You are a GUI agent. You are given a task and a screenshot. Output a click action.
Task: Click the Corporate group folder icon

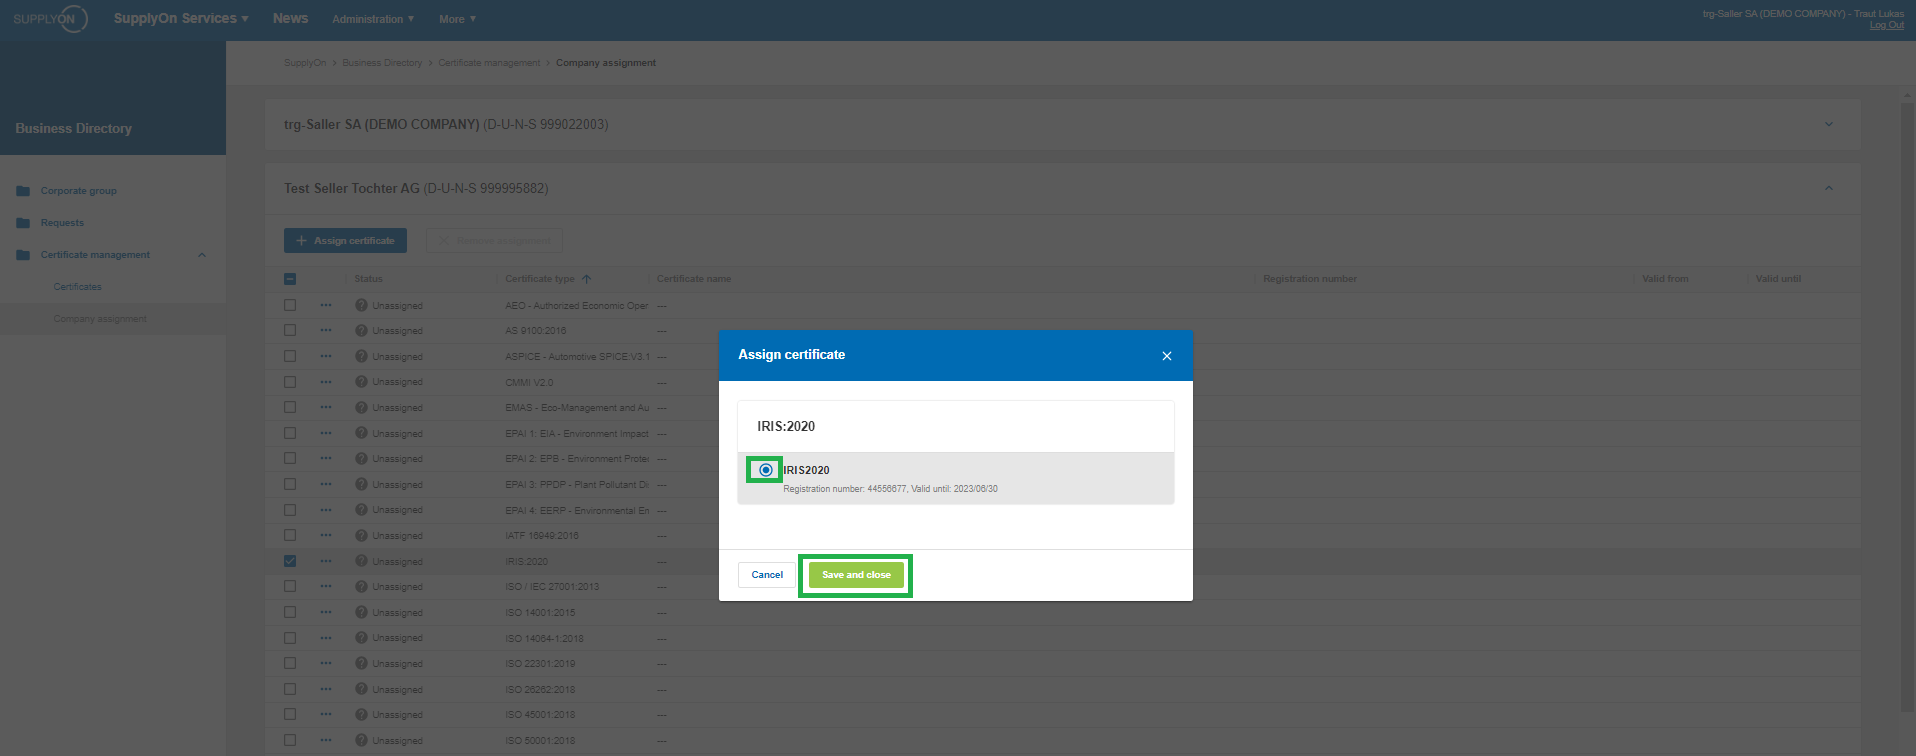[23, 191]
